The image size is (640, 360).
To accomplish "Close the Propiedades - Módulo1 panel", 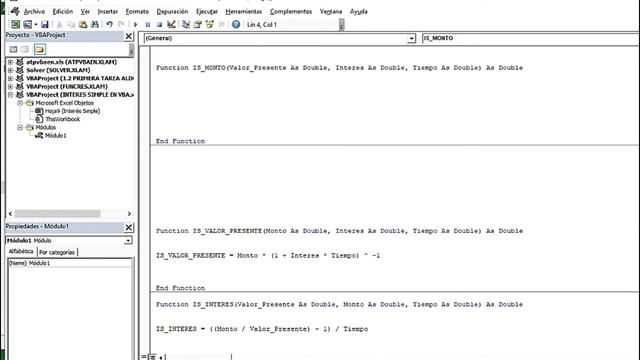I will 129,227.
